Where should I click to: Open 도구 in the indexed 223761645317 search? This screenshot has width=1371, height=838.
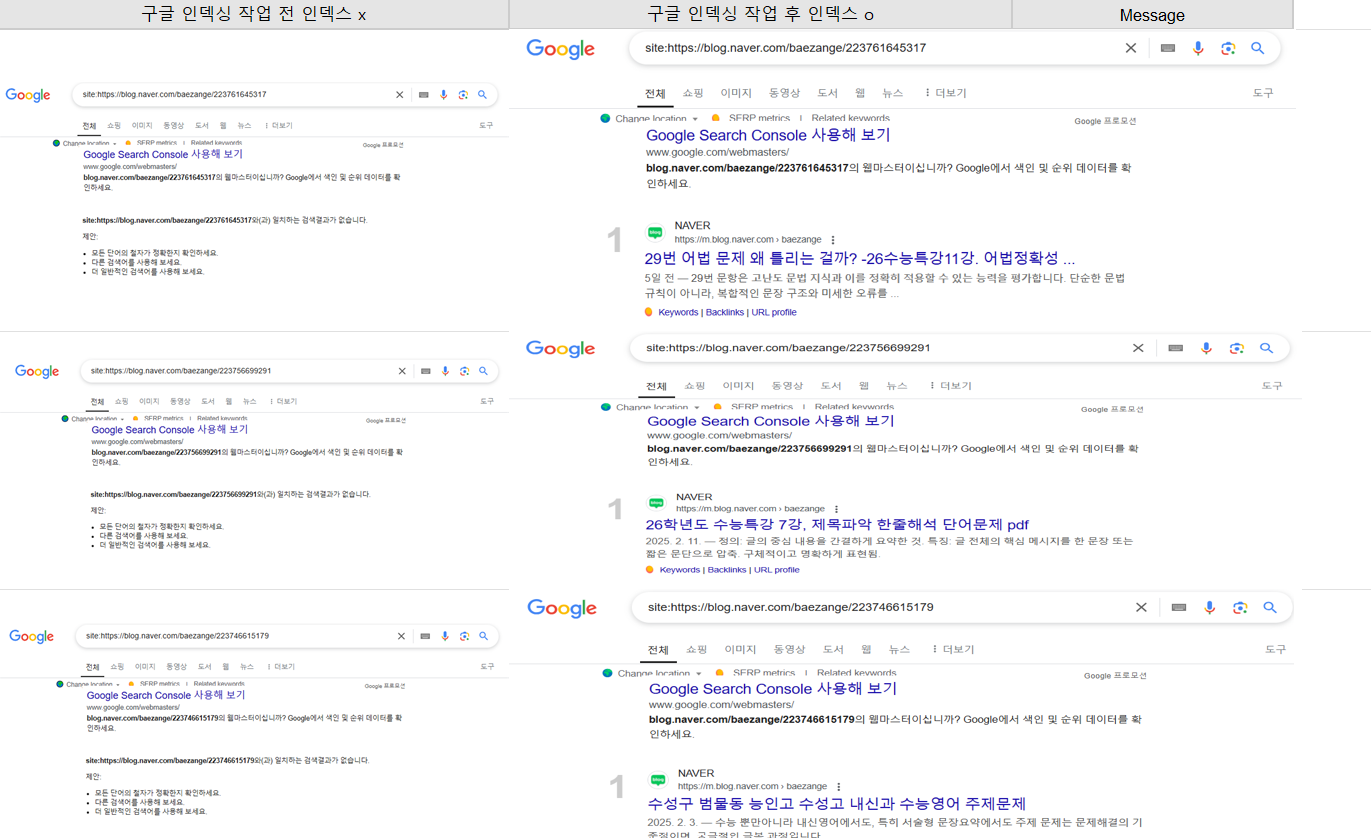[1263, 93]
